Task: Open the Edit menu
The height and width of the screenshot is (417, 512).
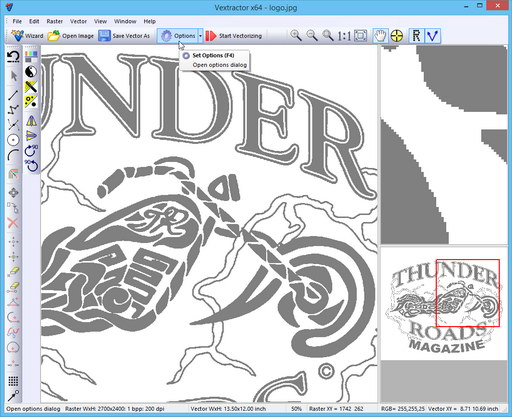Action: (x=34, y=21)
